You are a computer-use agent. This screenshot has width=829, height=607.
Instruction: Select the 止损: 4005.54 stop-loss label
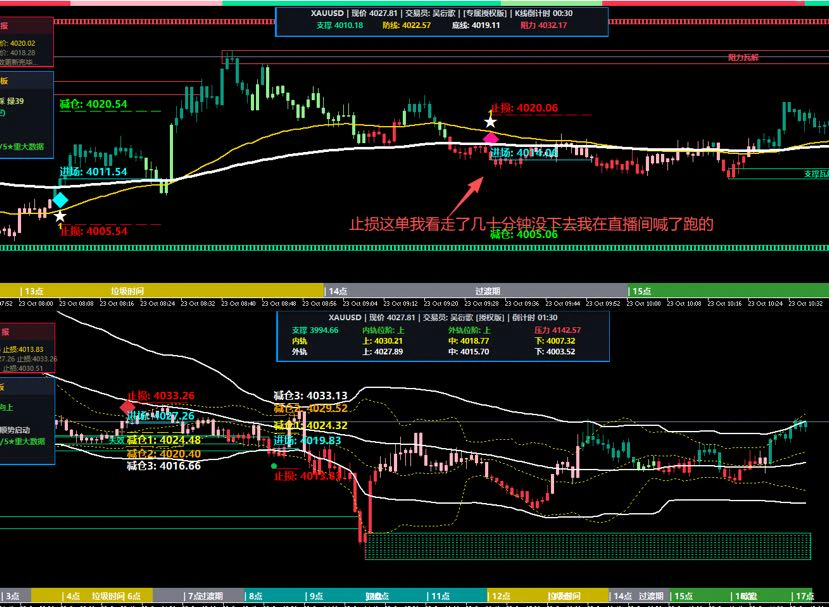pos(93,231)
